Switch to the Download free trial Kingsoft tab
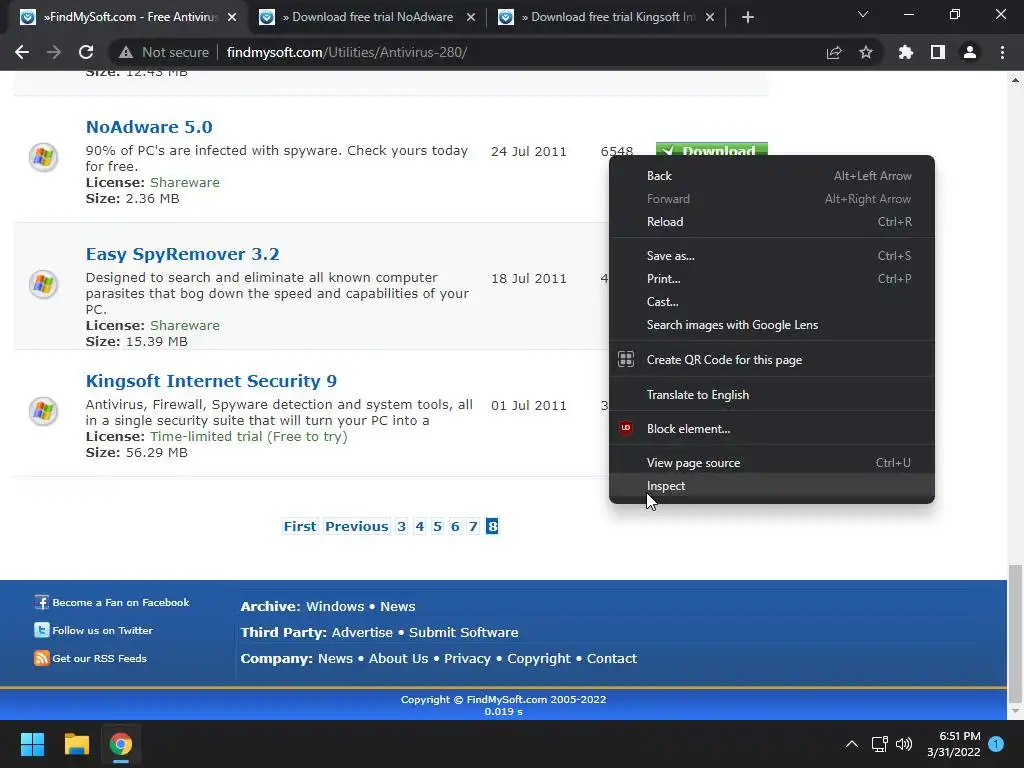Image resolution: width=1024 pixels, height=768 pixels. 606,17
